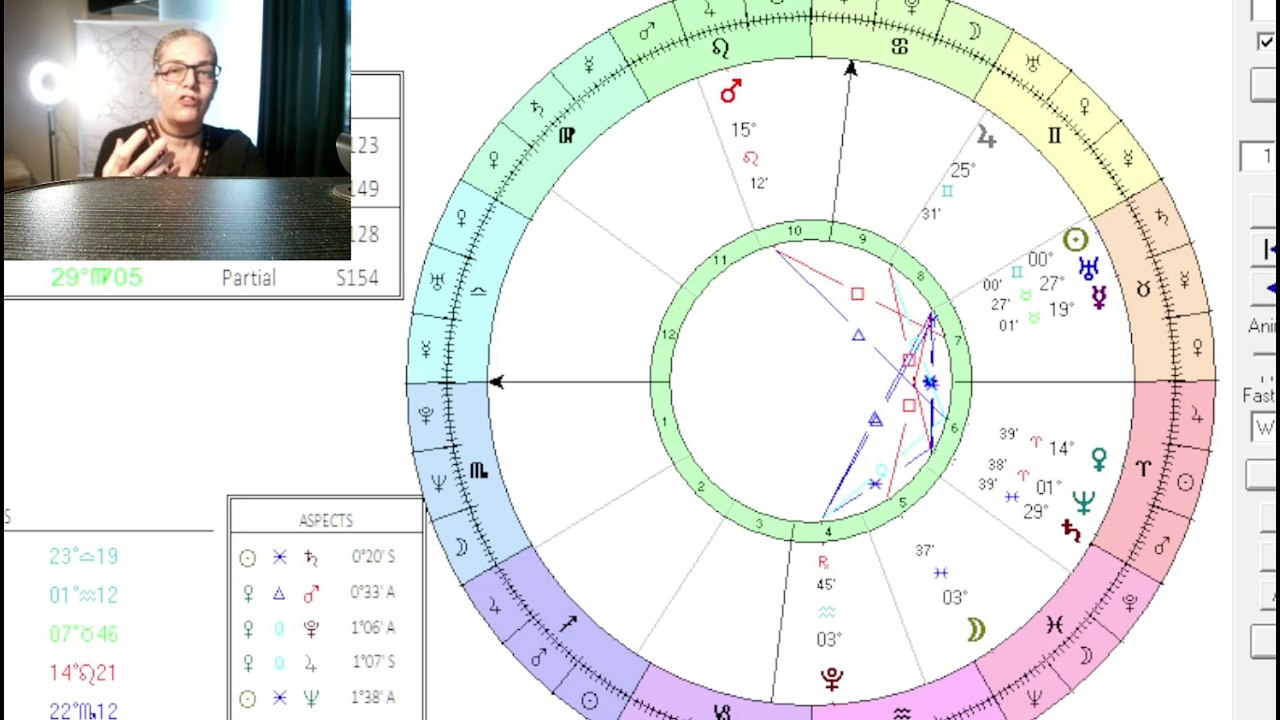This screenshot has height=720, width=1280.
Task: Click the Pluto glyph at 03° Aquarius
Action: coord(831,679)
